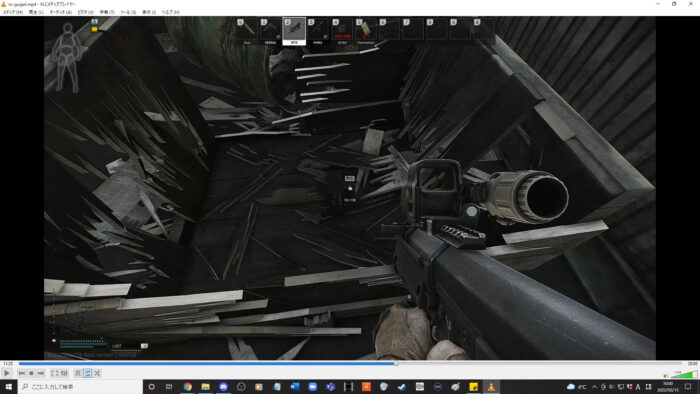Toggle the loop playback mode

[88, 373]
